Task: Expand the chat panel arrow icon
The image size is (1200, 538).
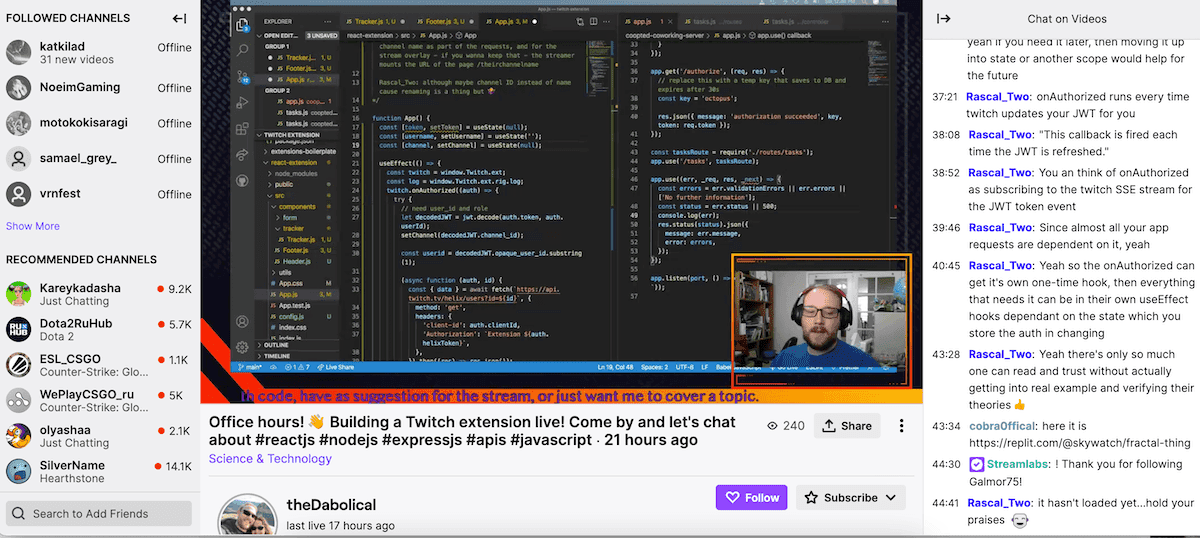Action: pos(943,19)
